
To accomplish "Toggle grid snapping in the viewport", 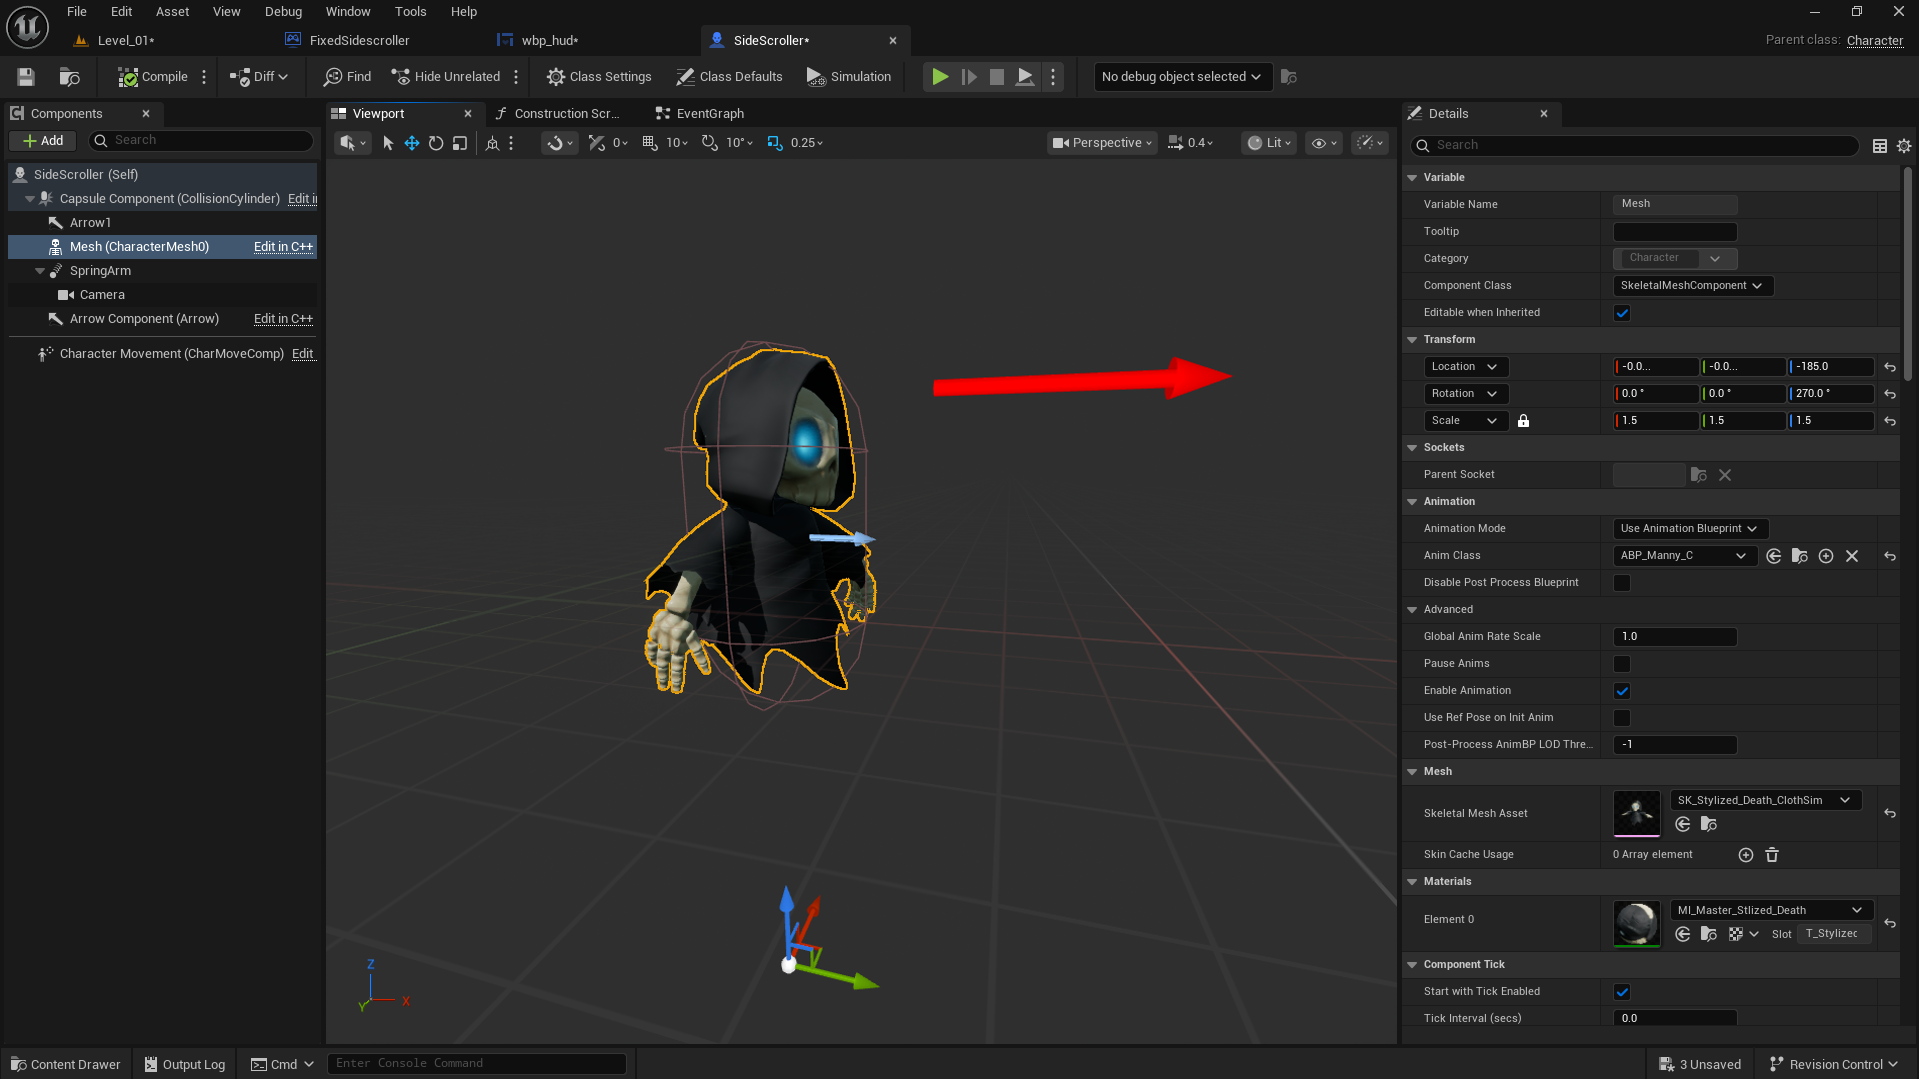I will [650, 143].
